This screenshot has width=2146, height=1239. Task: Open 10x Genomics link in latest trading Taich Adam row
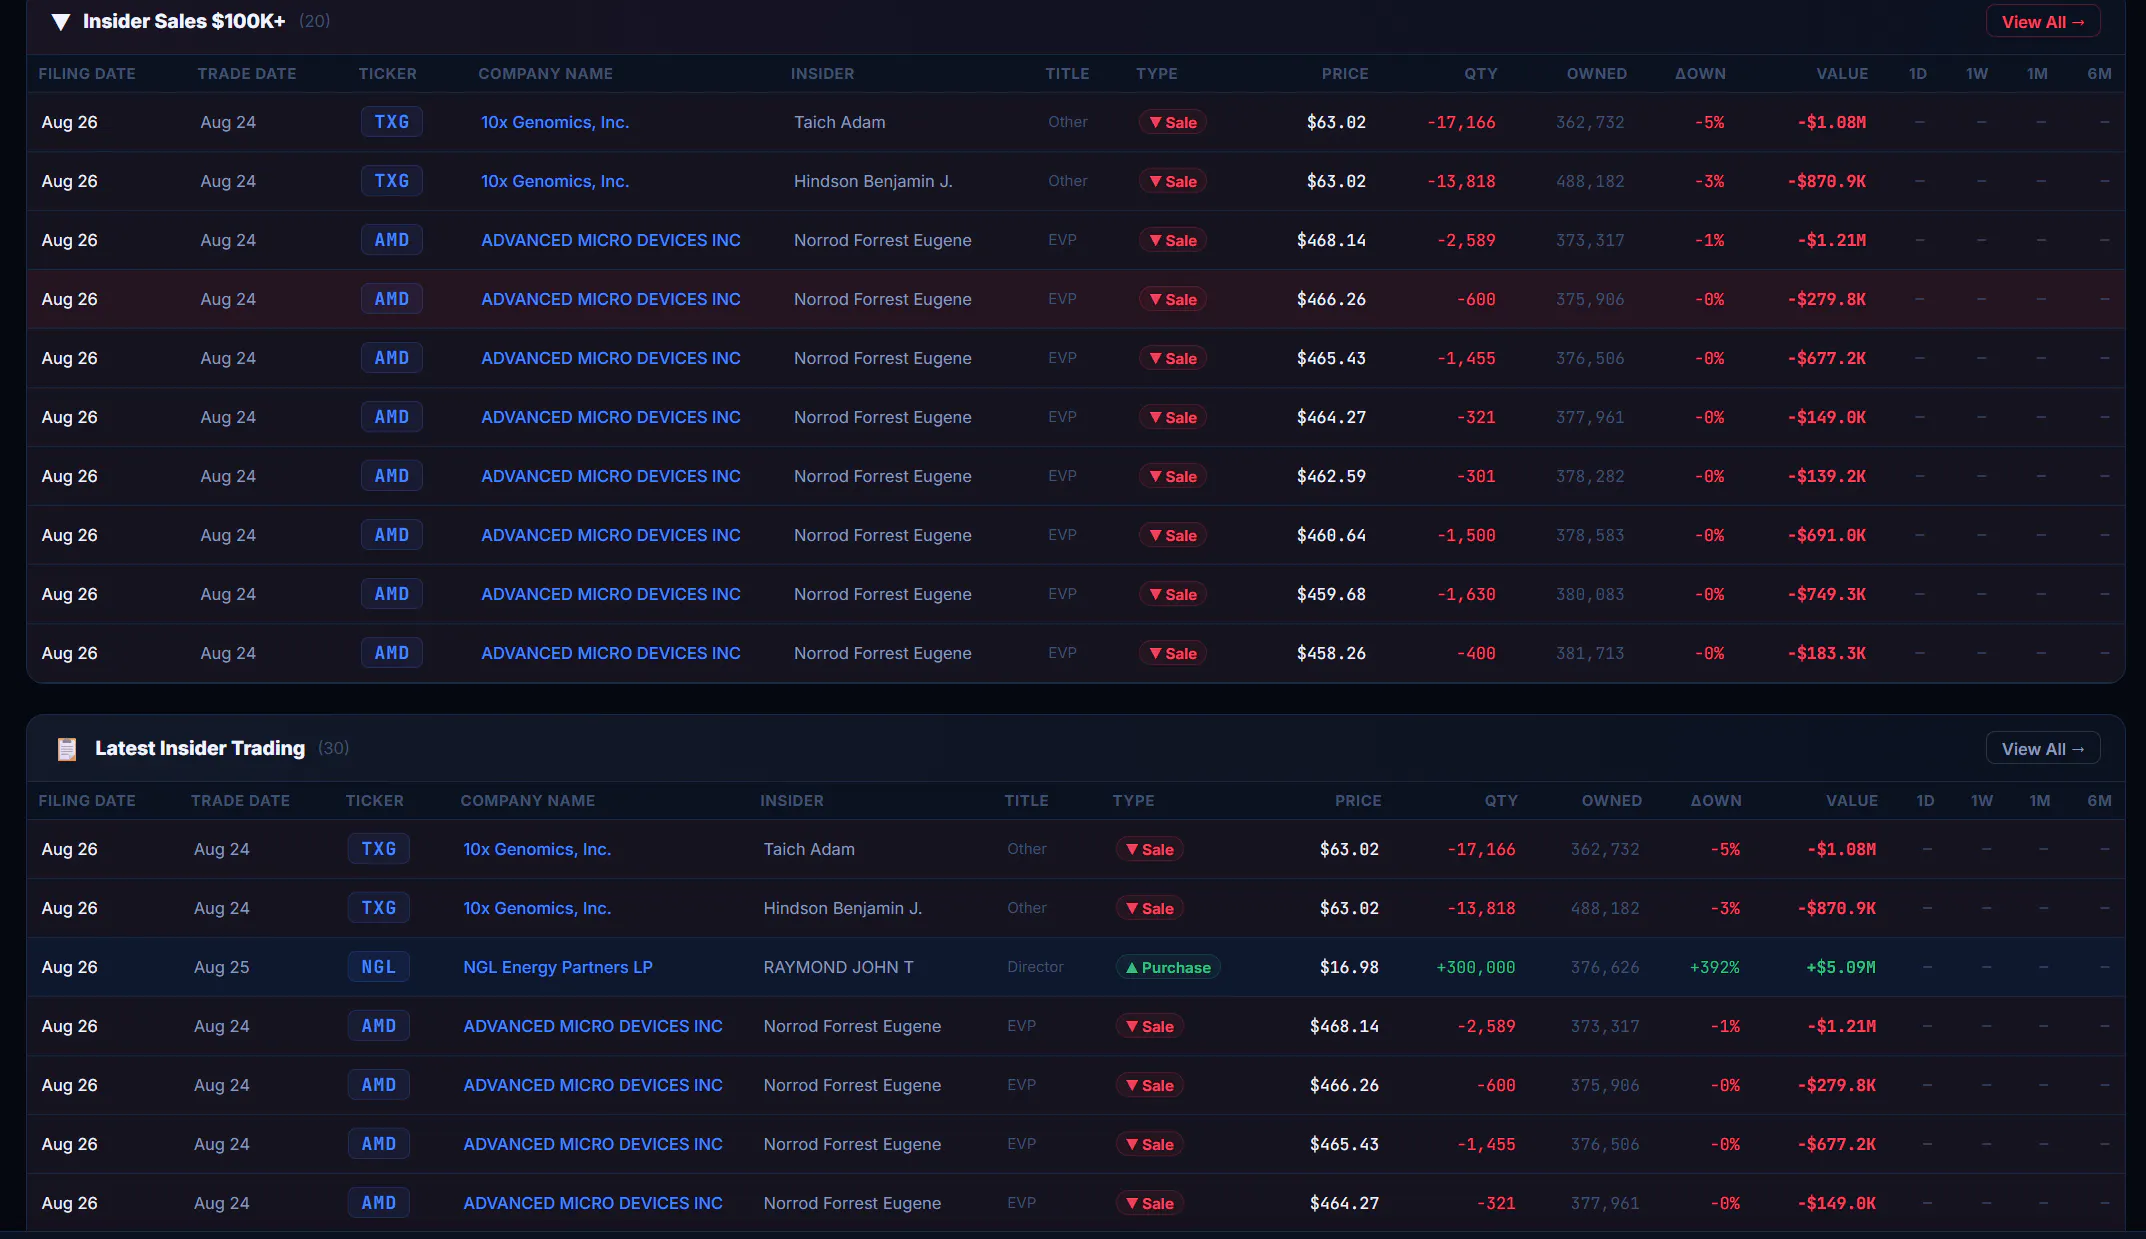(x=537, y=849)
